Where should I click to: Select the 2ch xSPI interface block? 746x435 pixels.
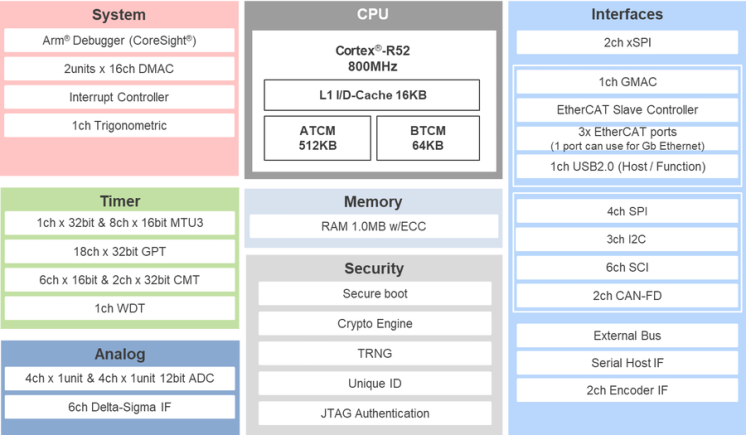click(x=627, y=42)
